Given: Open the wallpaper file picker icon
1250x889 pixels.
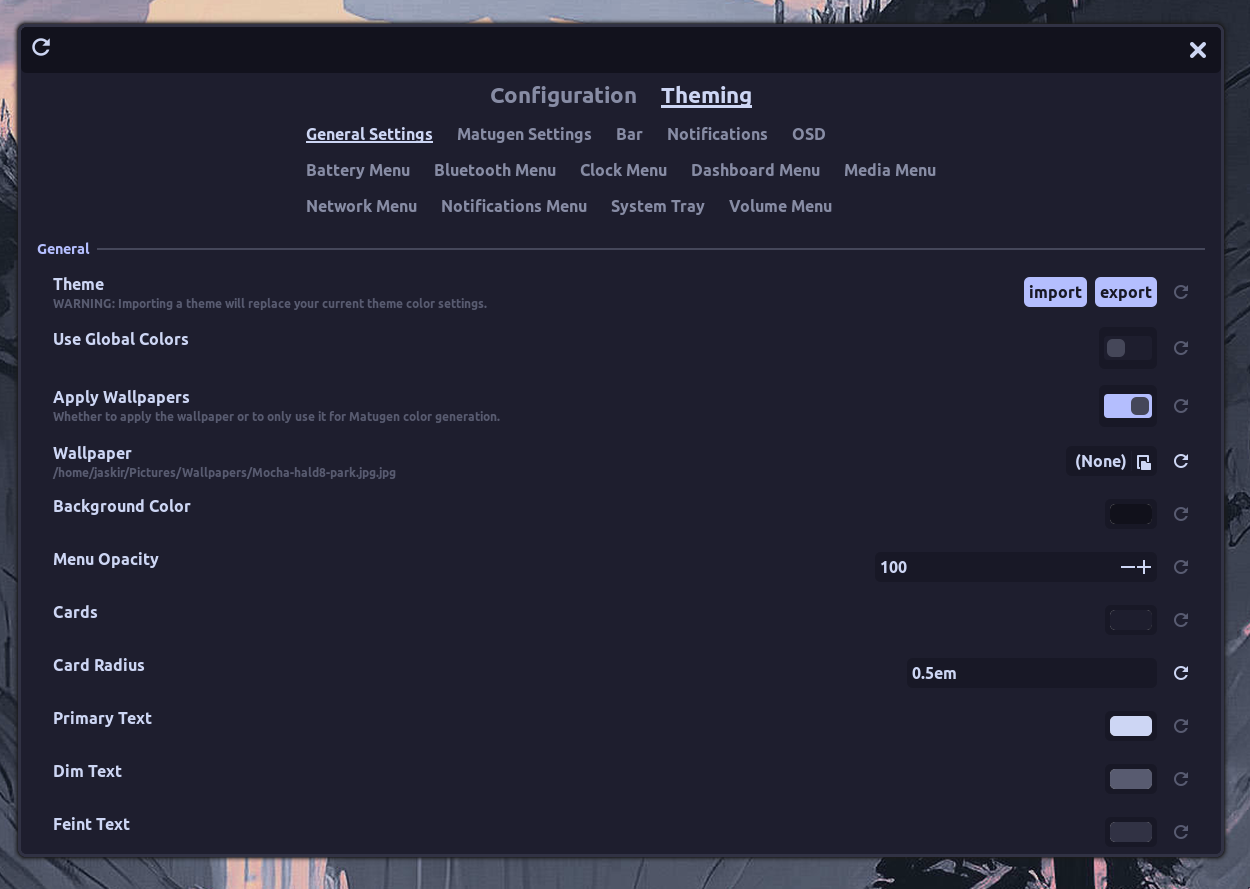Looking at the screenshot, I should [x=1144, y=462].
